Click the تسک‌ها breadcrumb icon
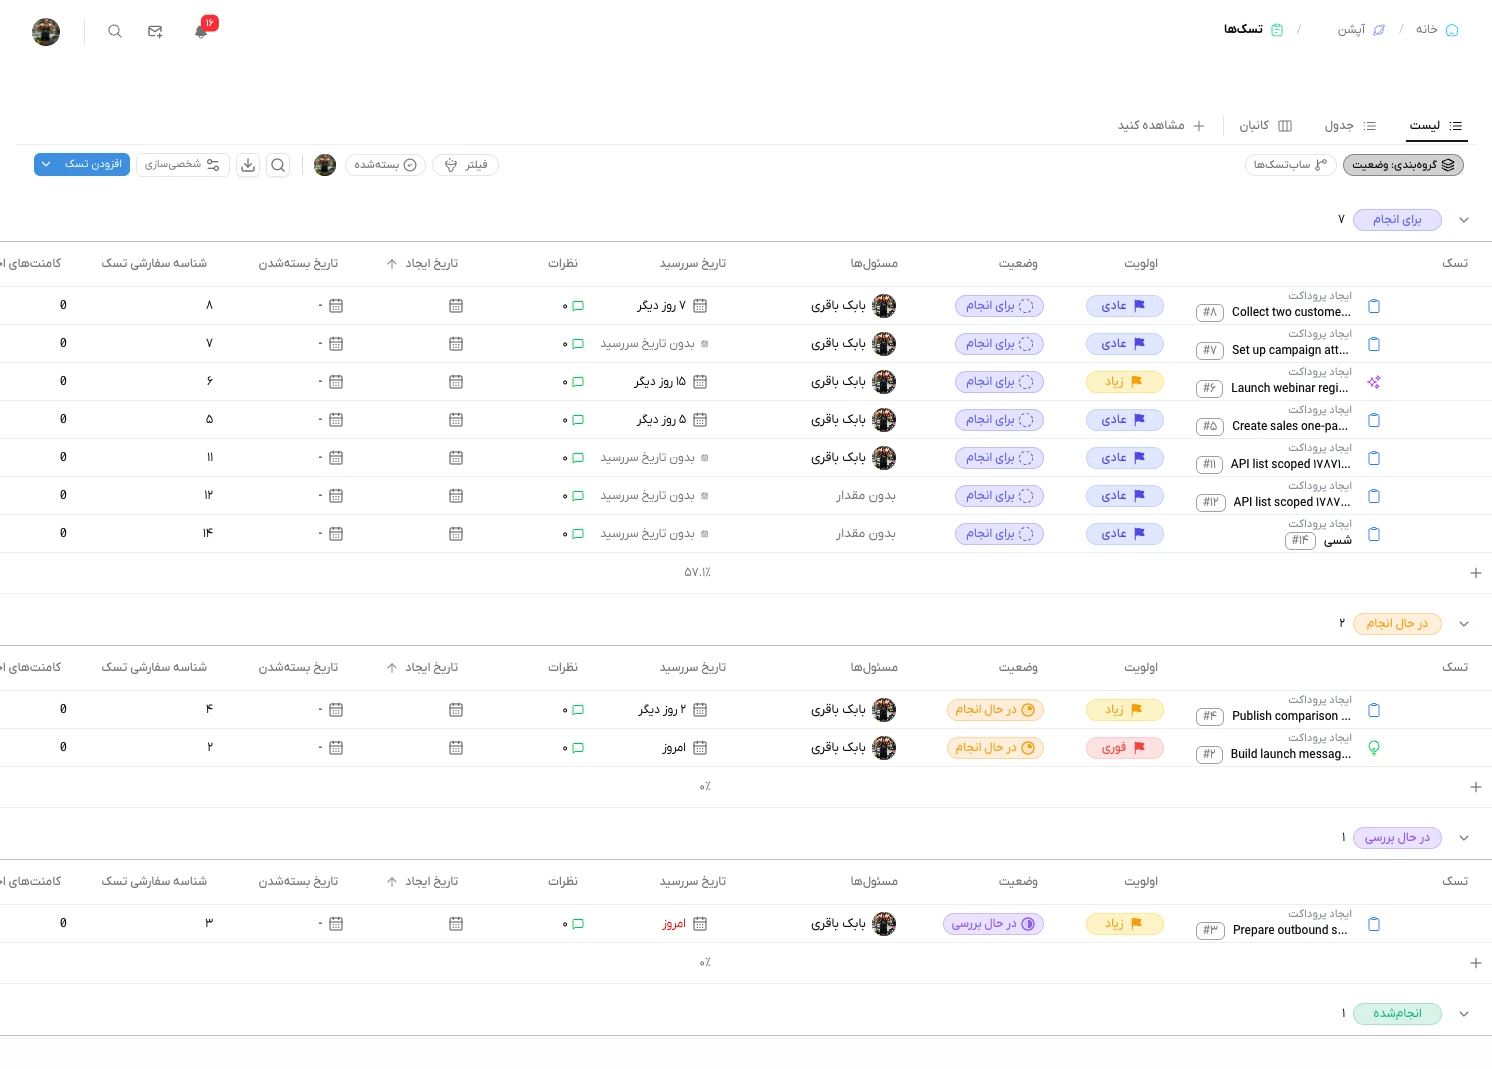The image size is (1492, 1069). [x=1277, y=30]
